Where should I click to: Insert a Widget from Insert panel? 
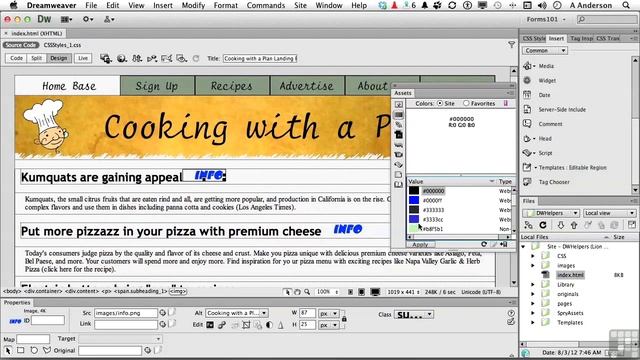(547, 80)
